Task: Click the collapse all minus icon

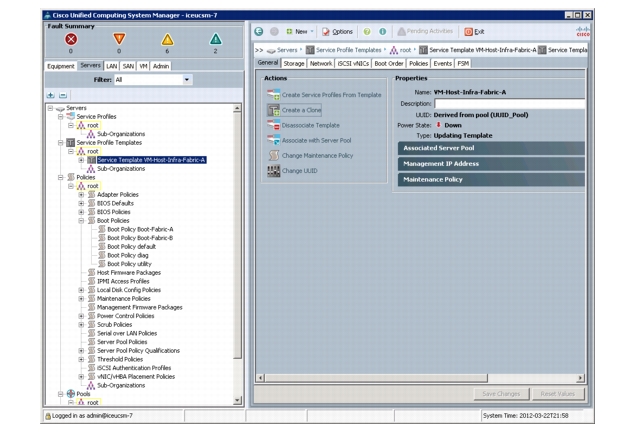Action: 63,95
